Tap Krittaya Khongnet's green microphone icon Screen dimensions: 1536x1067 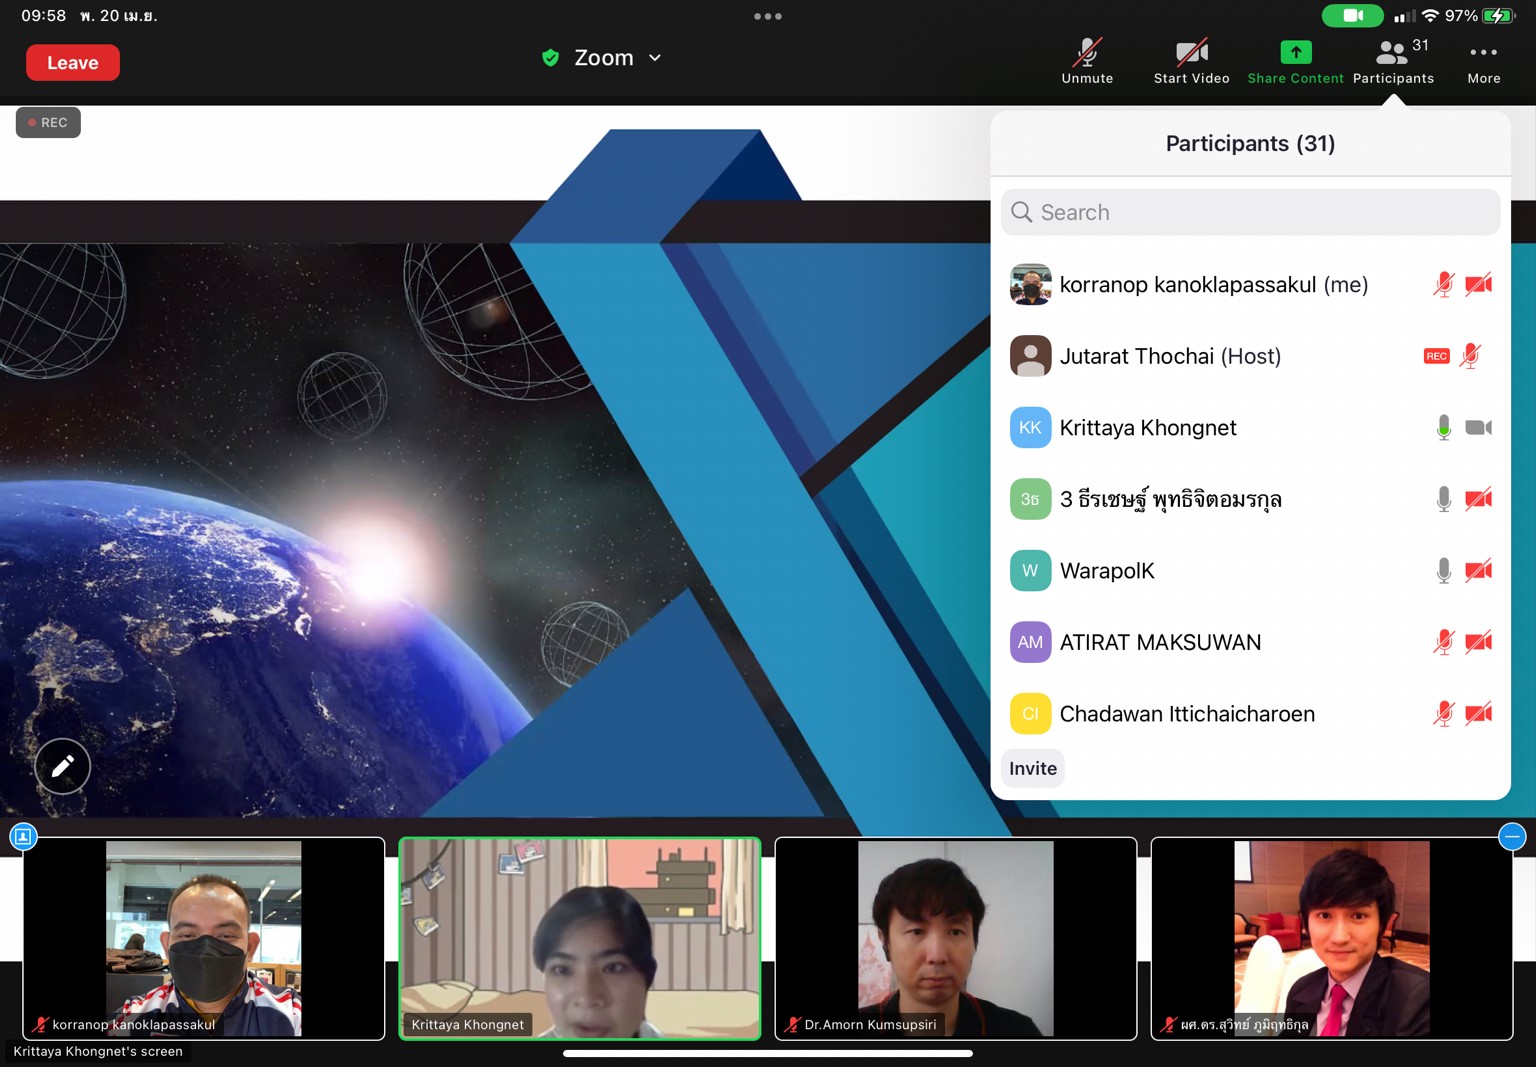tap(1443, 428)
